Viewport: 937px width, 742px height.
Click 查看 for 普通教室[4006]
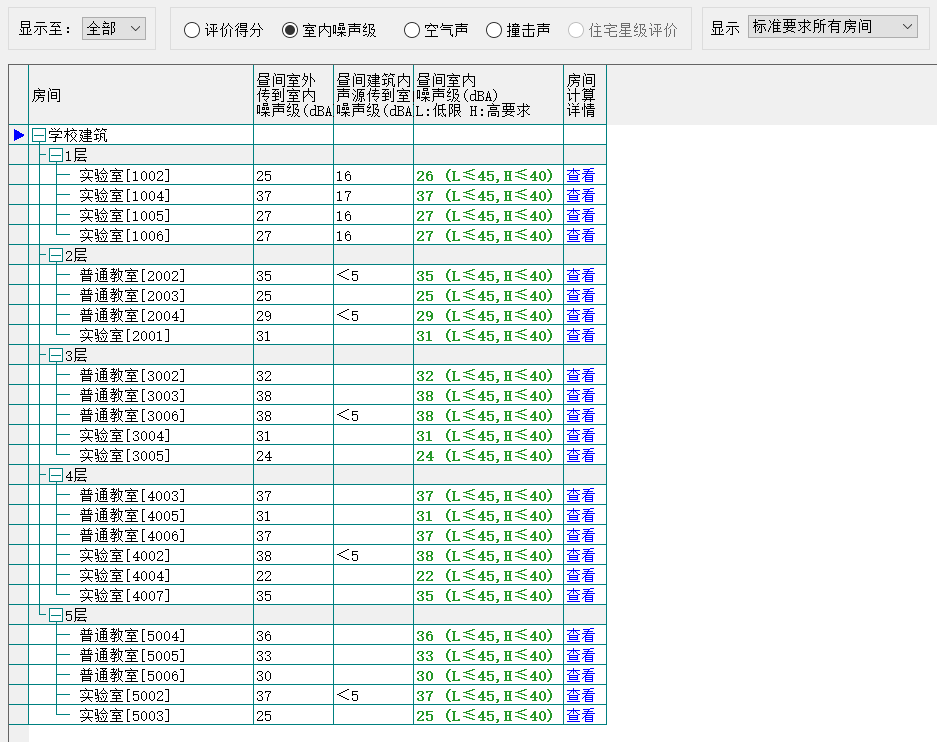[580, 536]
